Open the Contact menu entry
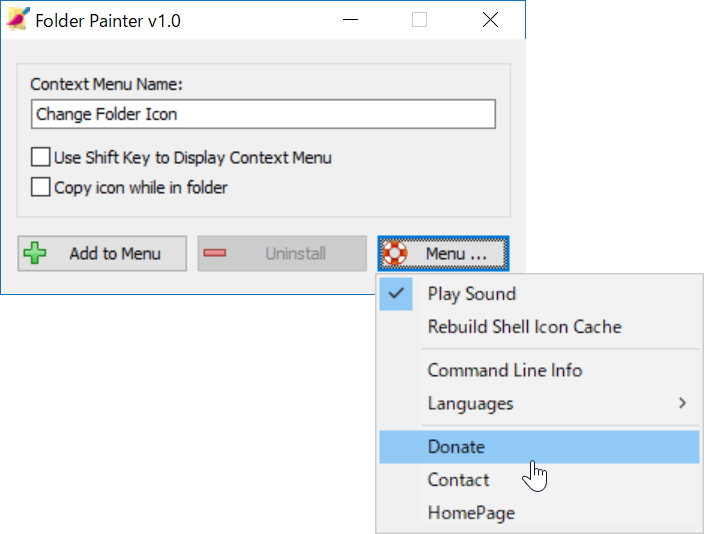 pos(539,480)
